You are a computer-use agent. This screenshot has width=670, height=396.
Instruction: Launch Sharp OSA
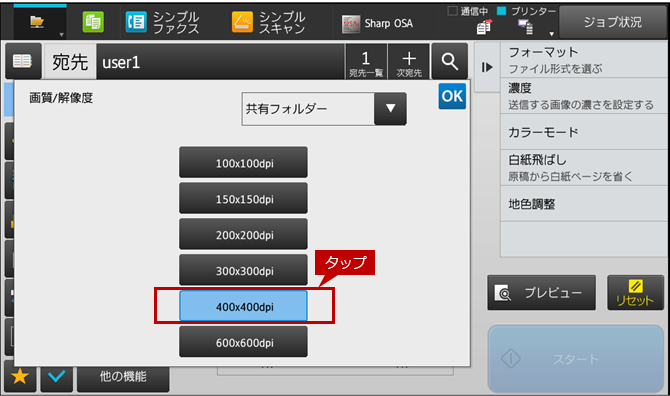[378, 23]
